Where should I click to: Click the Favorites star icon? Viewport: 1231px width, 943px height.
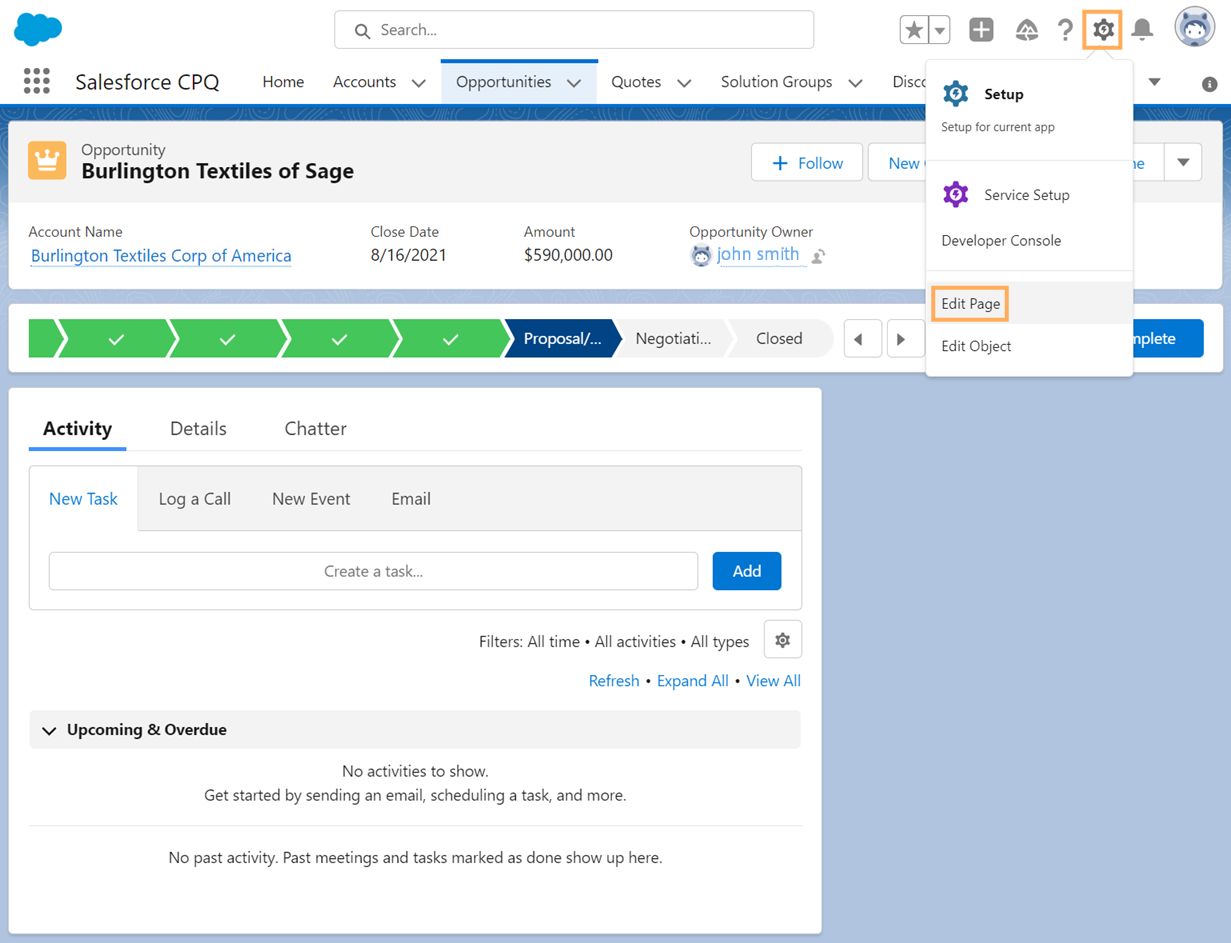point(914,30)
